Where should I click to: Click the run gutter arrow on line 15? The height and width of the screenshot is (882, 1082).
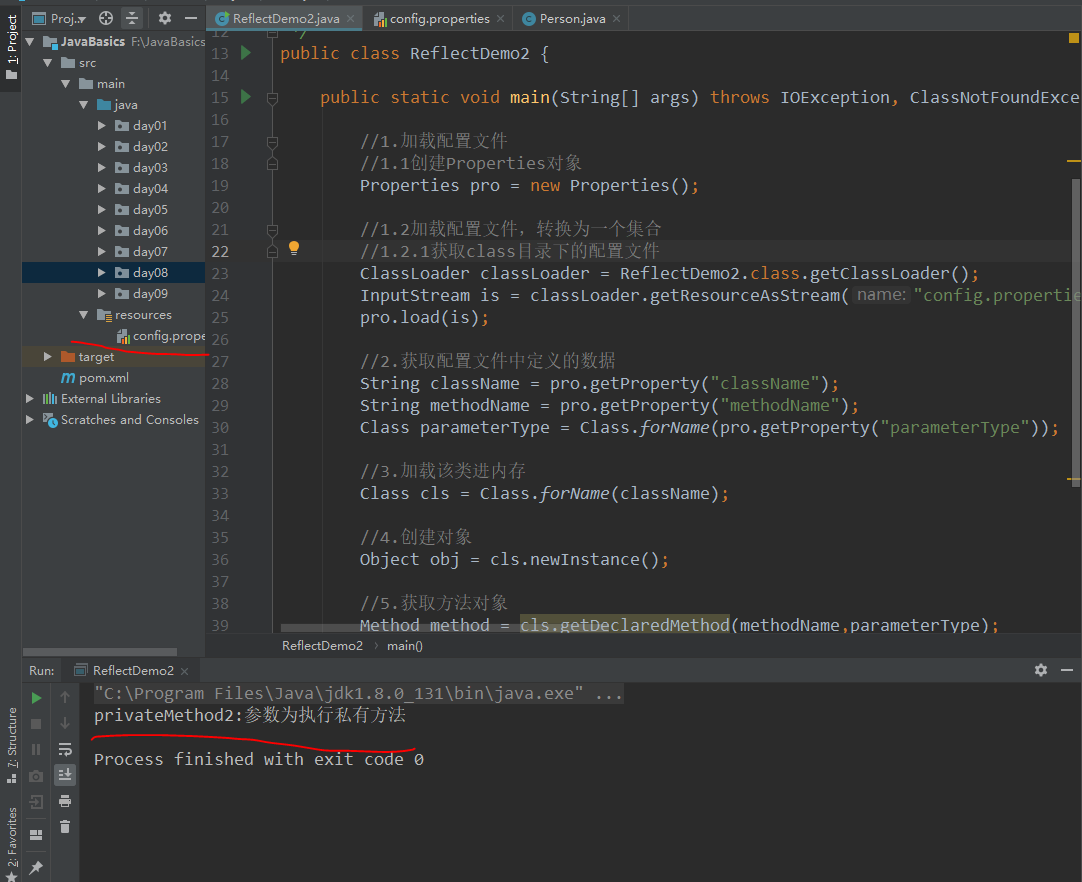click(246, 97)
